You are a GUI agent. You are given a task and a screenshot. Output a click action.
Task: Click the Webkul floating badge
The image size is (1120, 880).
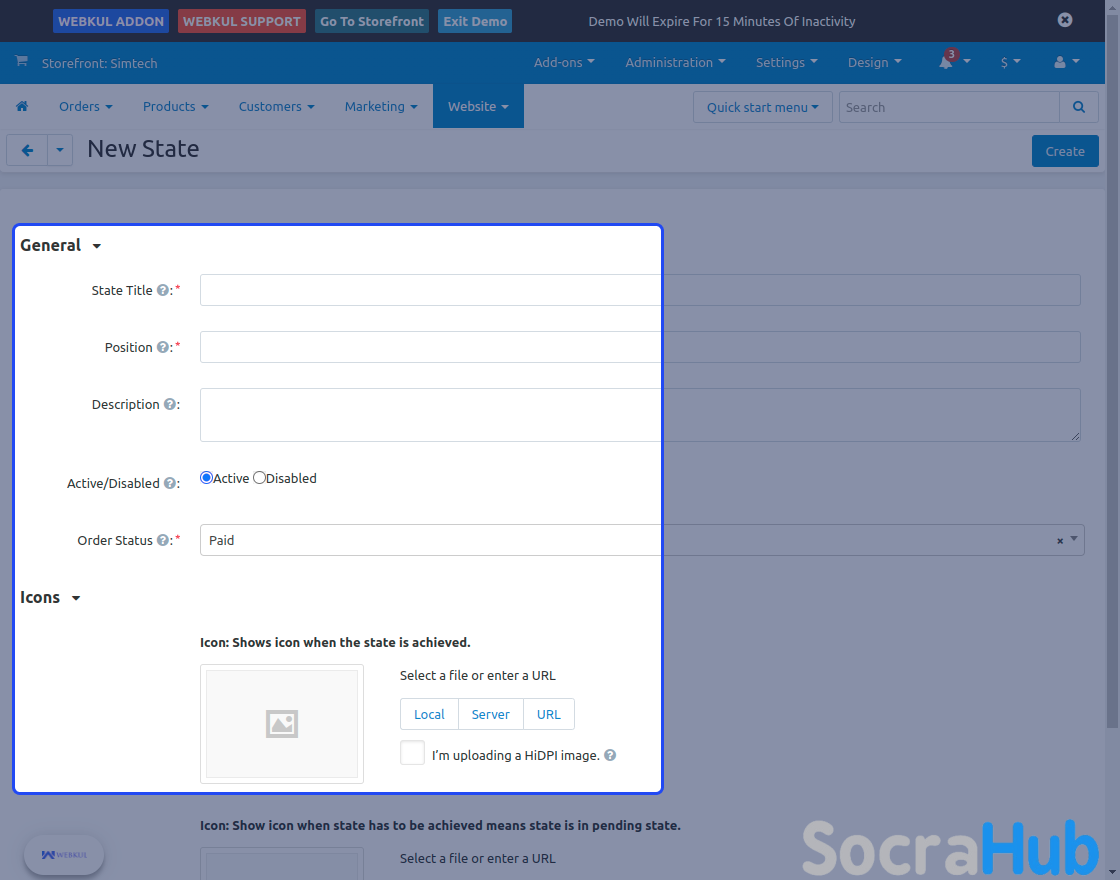coord(64,854)
